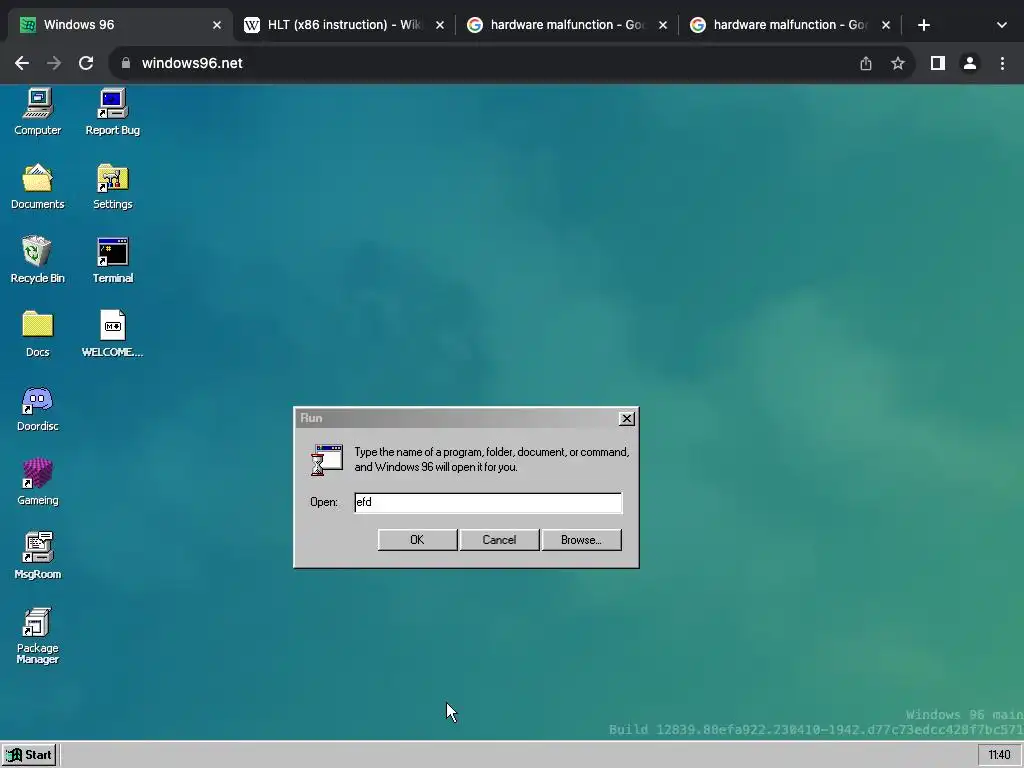Open the Chrome three-dot menu

pyautogui.click(x=1002, y=63)
